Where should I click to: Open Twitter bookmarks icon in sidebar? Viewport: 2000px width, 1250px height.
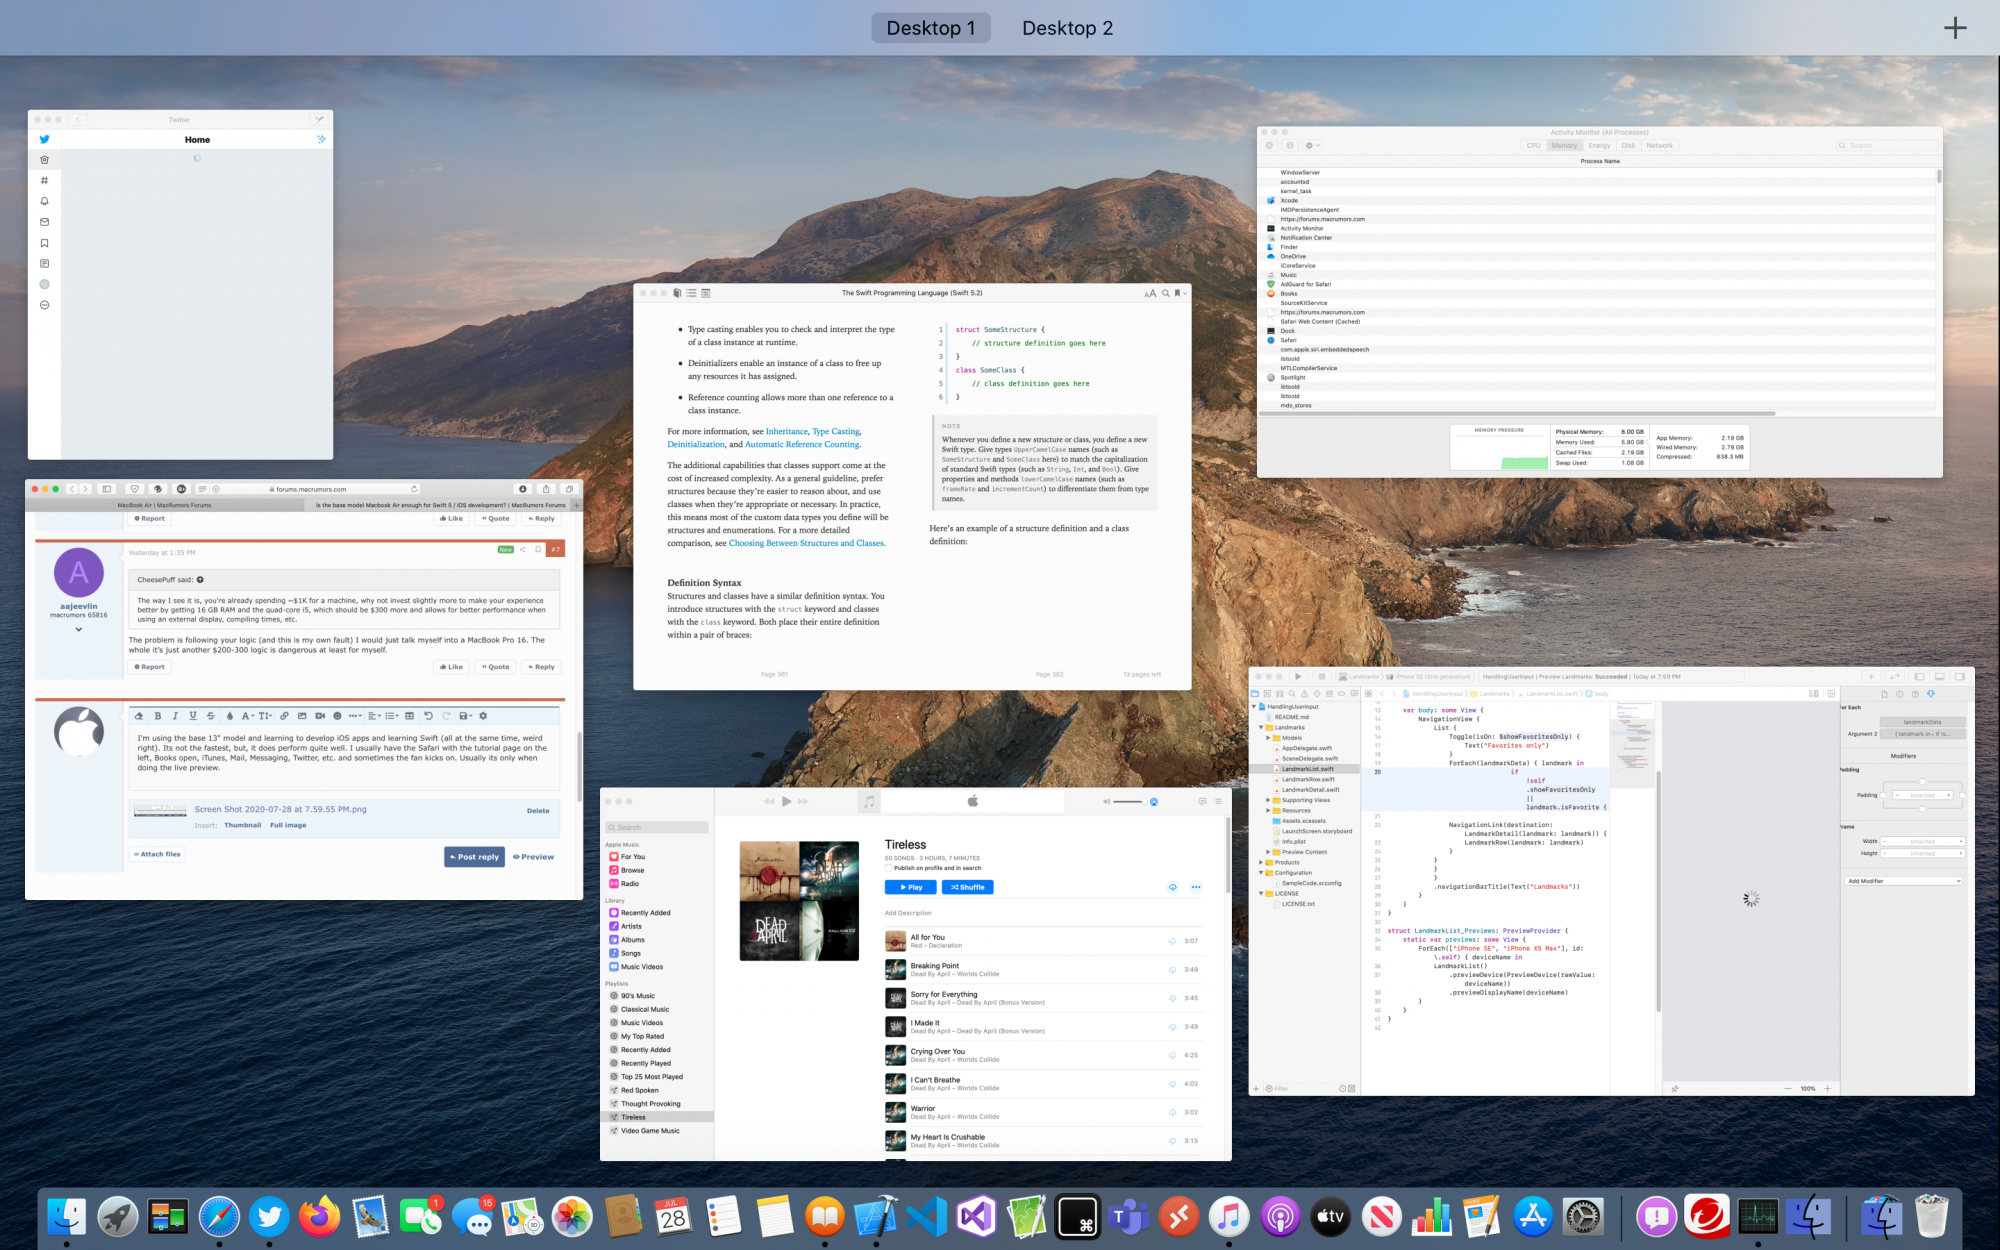44,243
